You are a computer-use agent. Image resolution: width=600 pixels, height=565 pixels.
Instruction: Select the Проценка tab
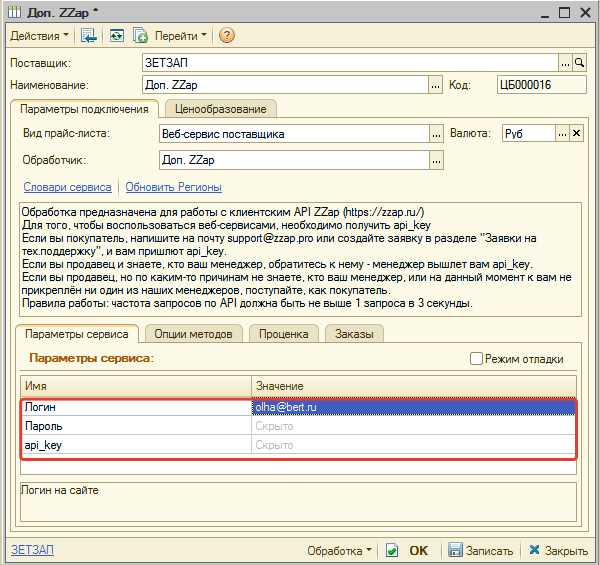pos(284,334)
